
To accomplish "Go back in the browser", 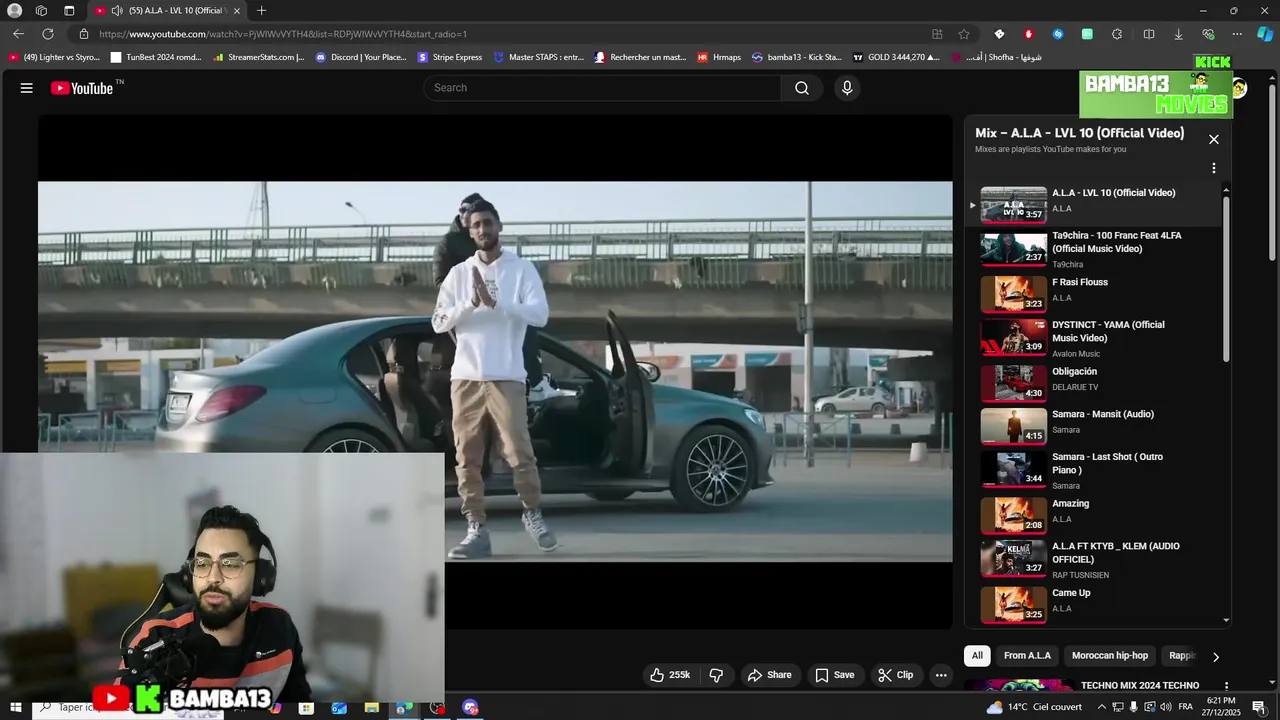I will click(x=18, y=34).
